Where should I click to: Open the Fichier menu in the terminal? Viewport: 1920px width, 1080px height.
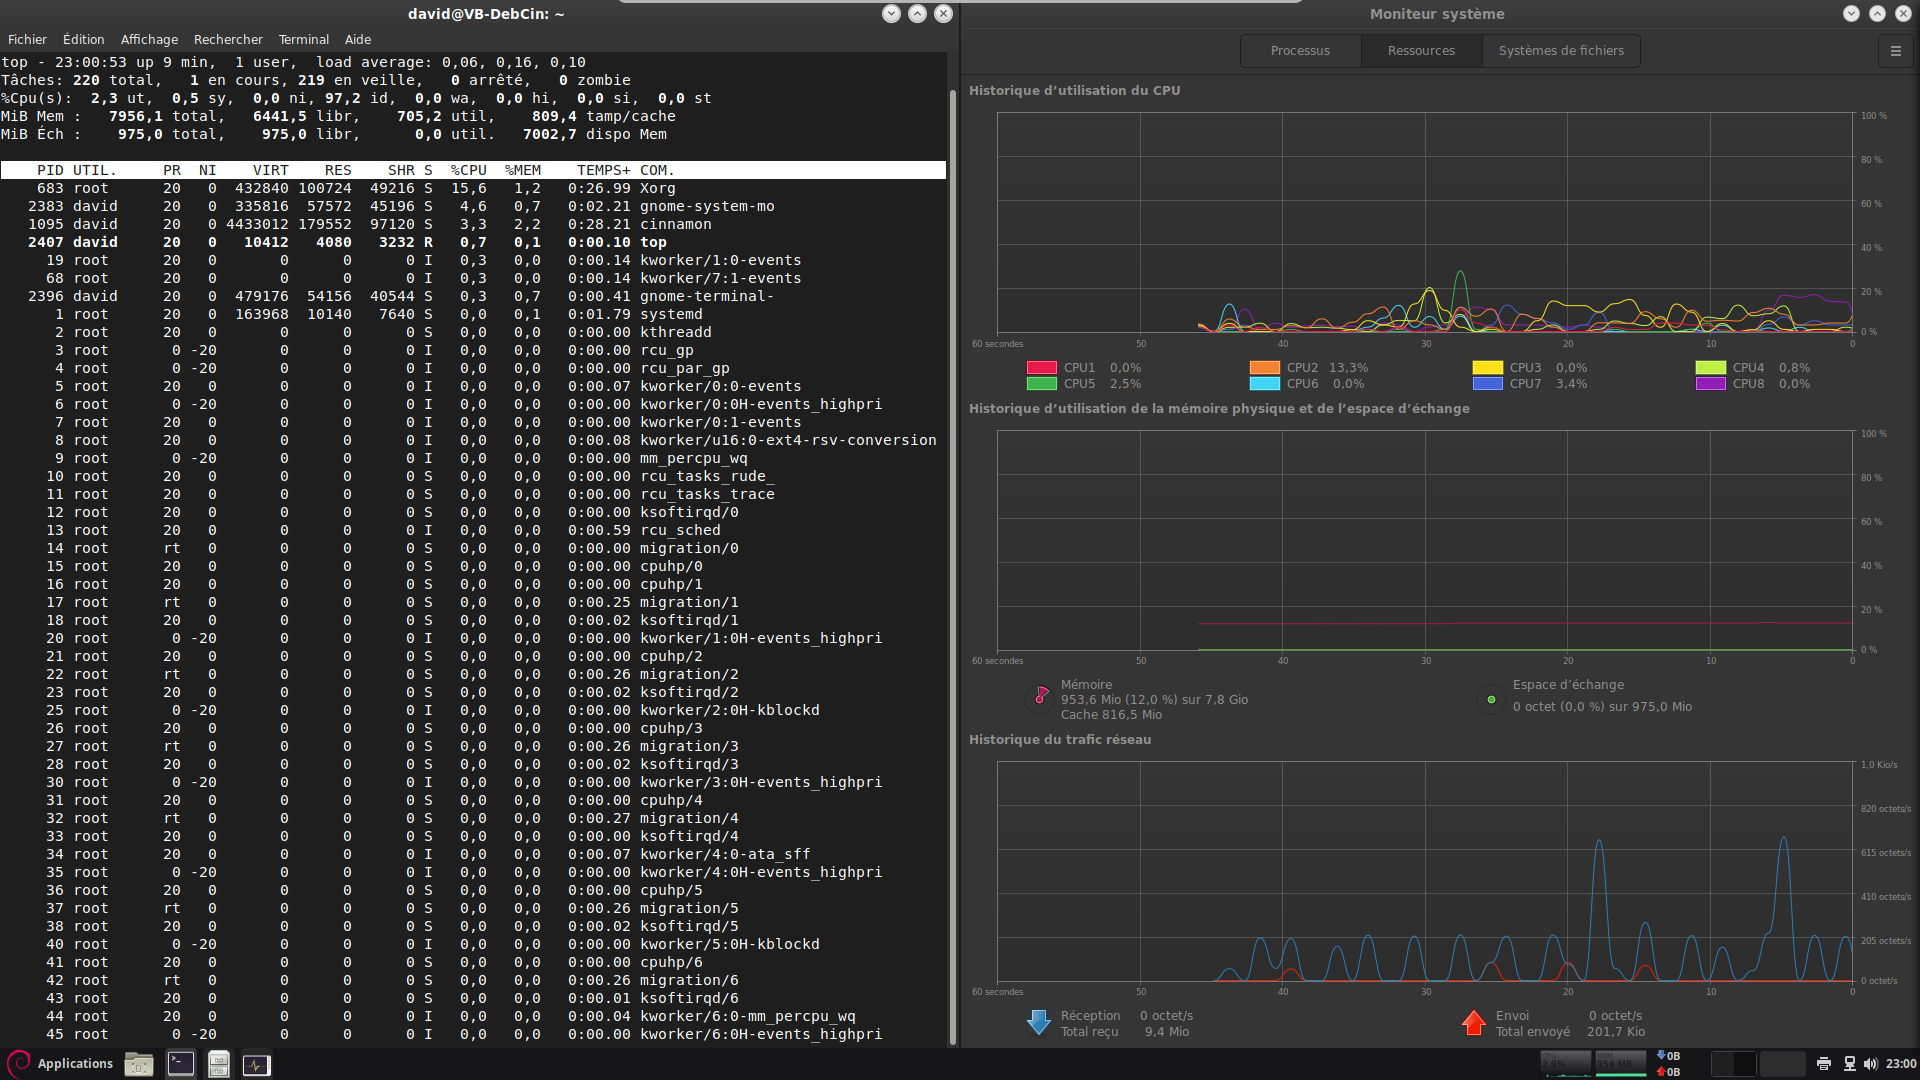coord(27,40)
